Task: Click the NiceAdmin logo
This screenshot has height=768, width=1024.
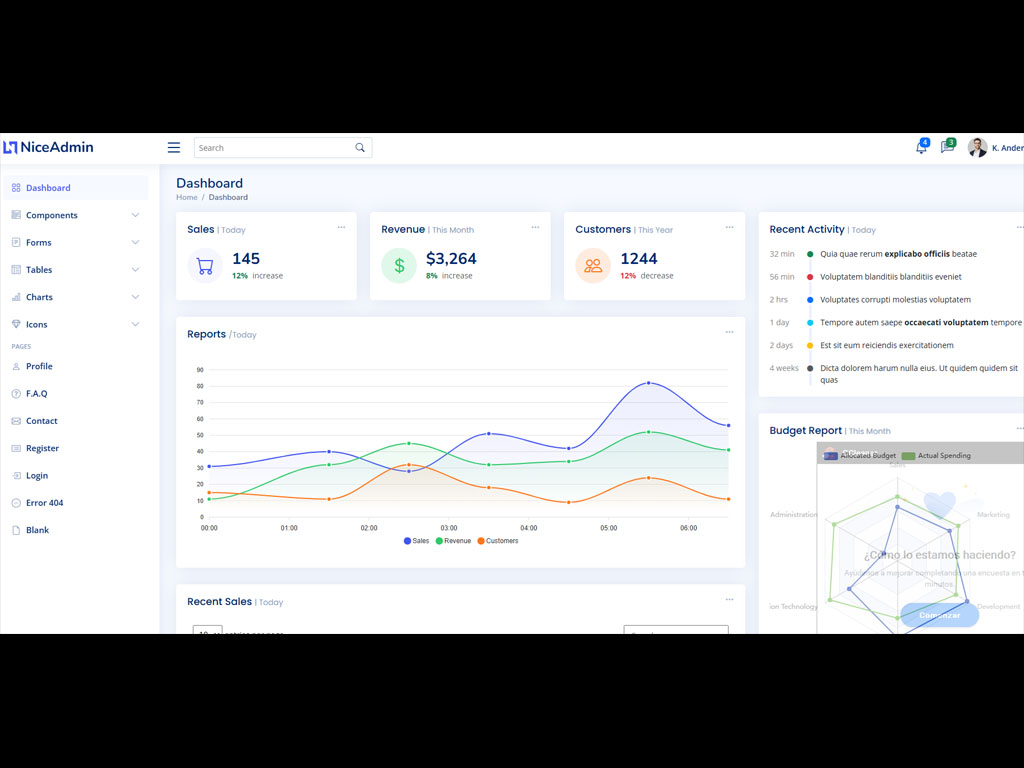Action: 48,148
